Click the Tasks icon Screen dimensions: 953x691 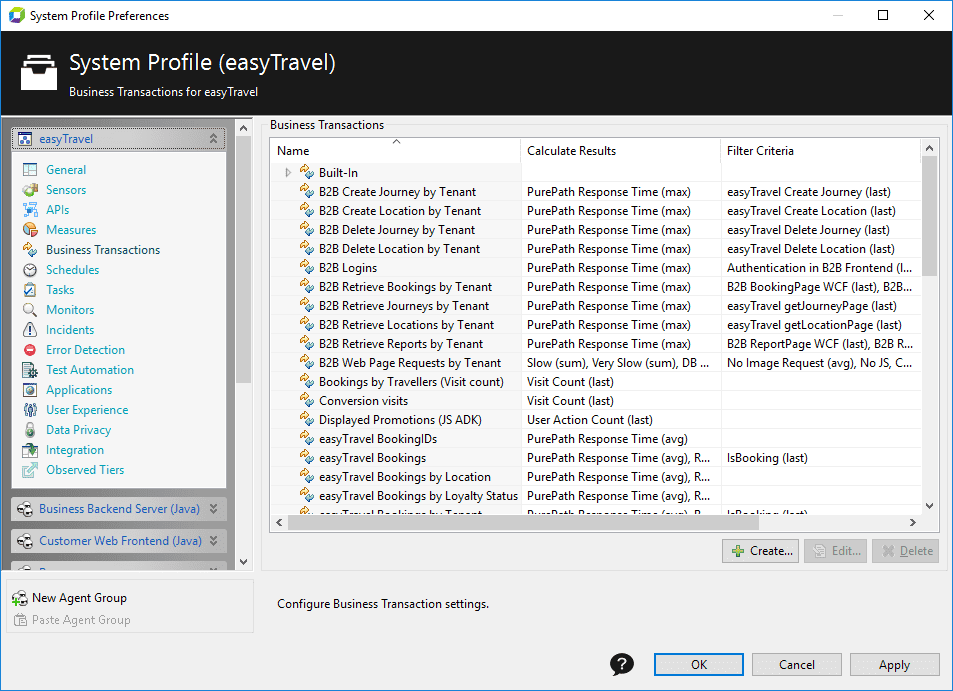coord(30,290)
